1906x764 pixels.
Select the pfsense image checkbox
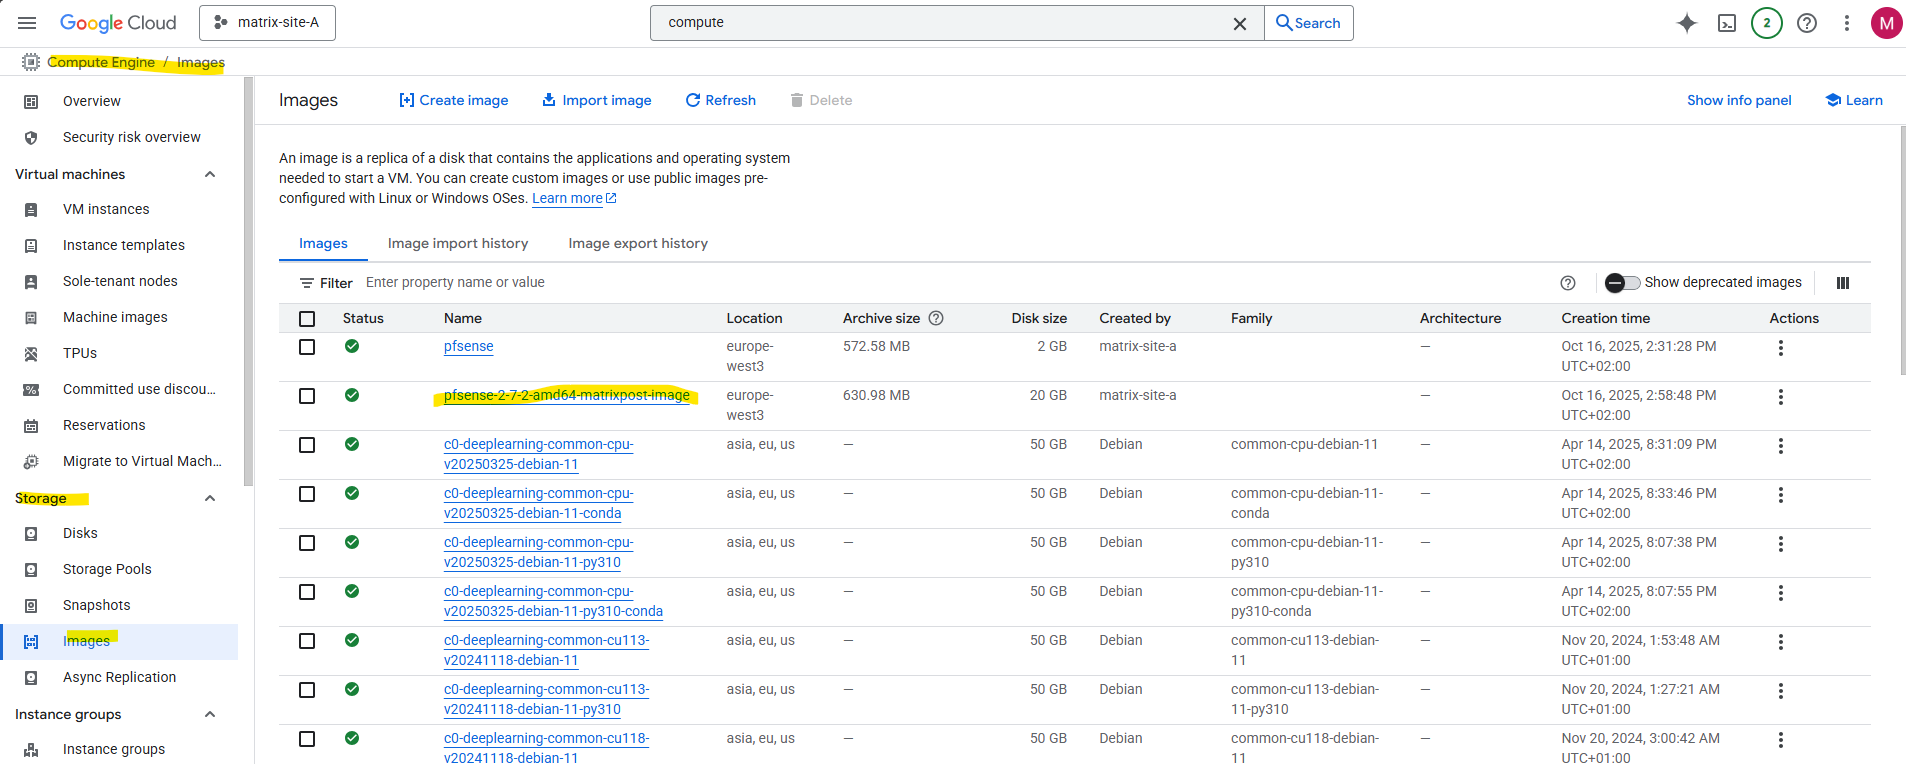click(307, 347)
